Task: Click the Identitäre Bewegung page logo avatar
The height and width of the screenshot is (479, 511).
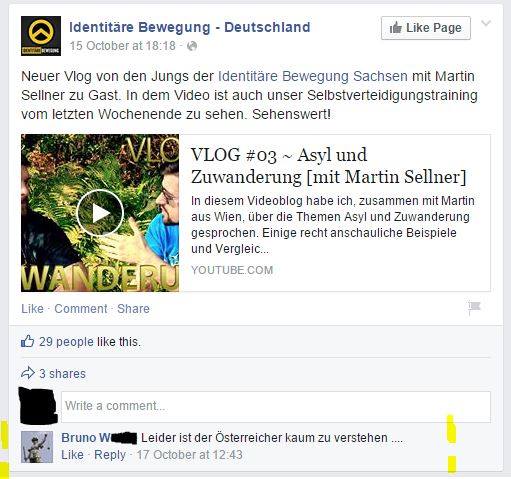Action: 41,36
